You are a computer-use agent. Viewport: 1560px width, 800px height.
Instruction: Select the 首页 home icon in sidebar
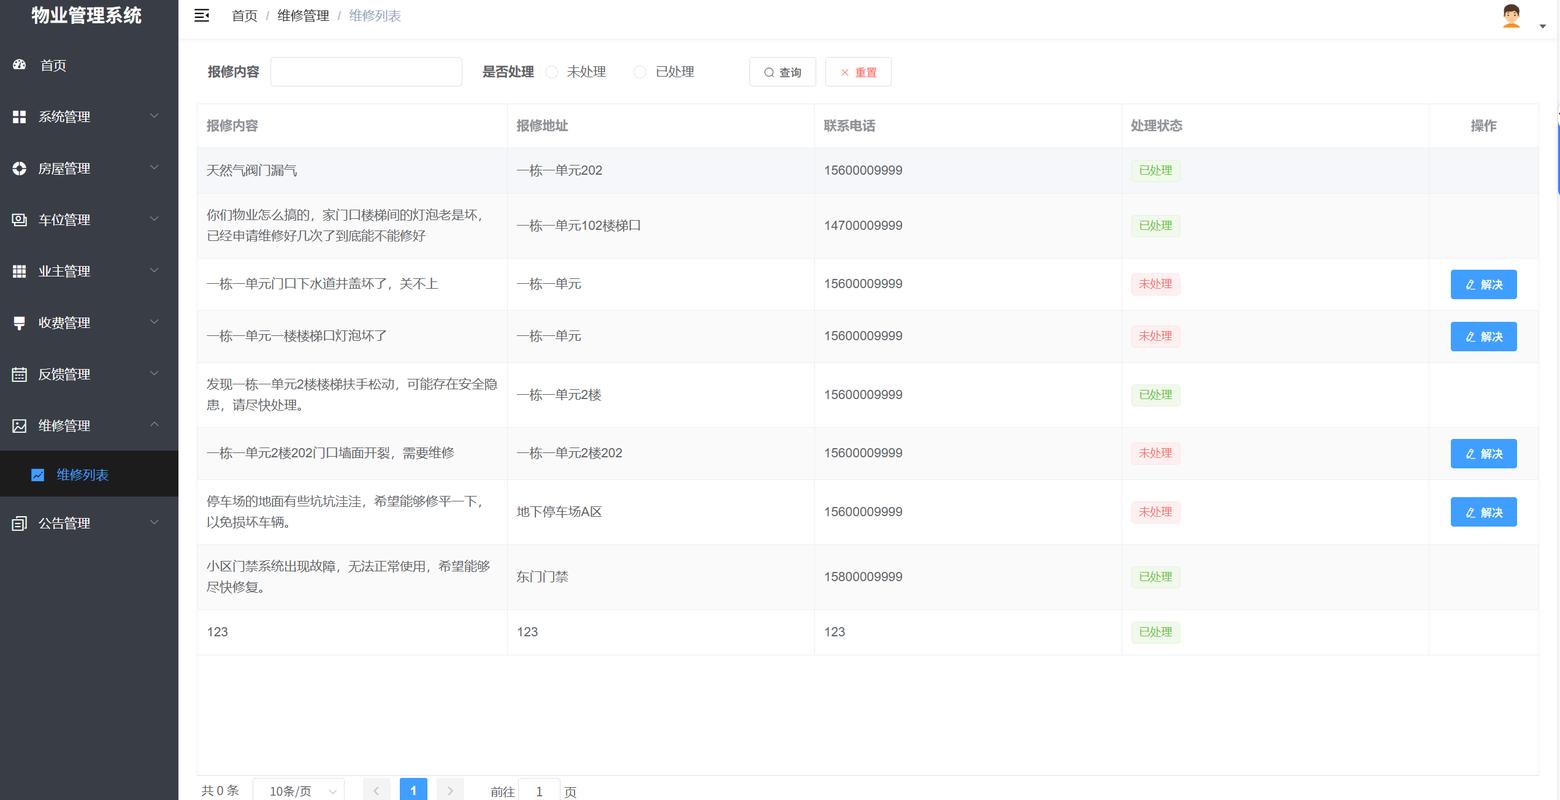tap(20, 65)
